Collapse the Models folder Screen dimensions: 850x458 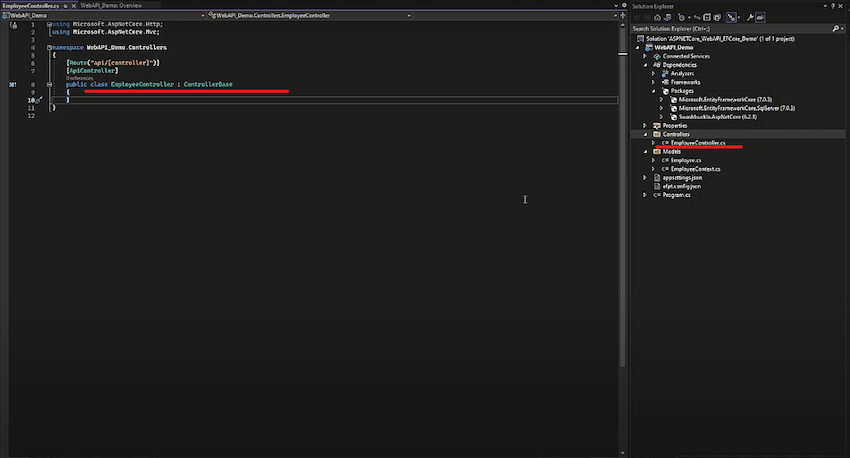645,152
